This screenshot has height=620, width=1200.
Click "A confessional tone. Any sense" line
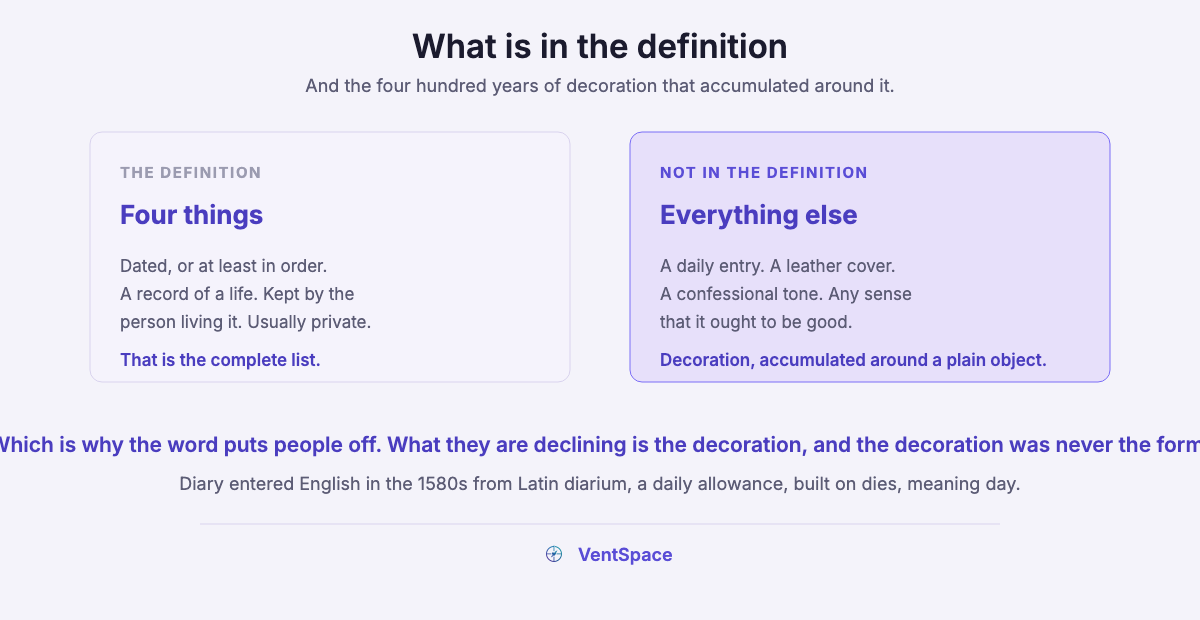[786, 294]
